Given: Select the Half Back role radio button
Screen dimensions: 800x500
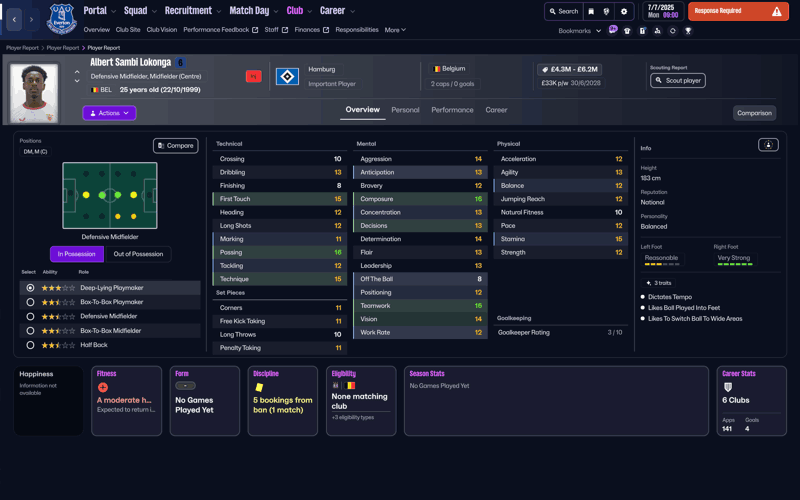Looking at the screenshot, I should 30,345.
